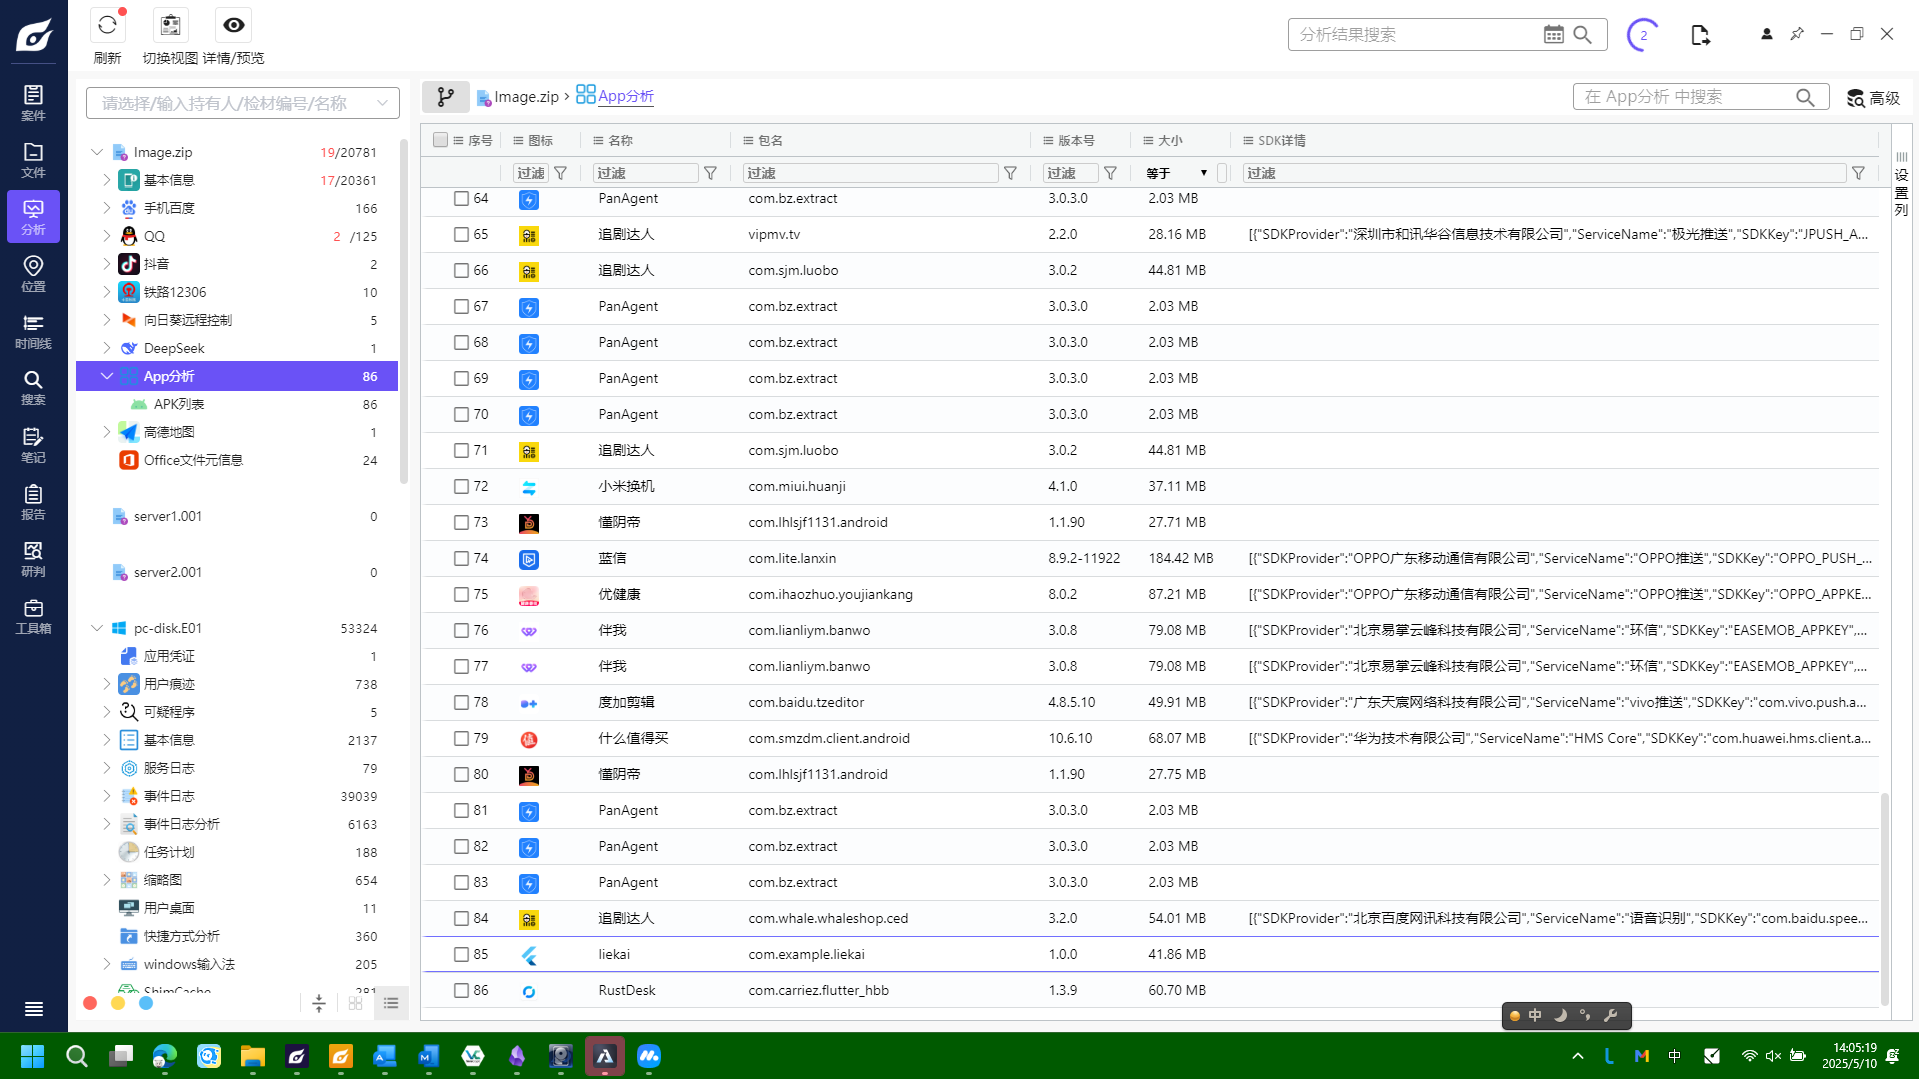Open the 时间线 sidebar section
Screen dimensions: 1919x1079
33,330
